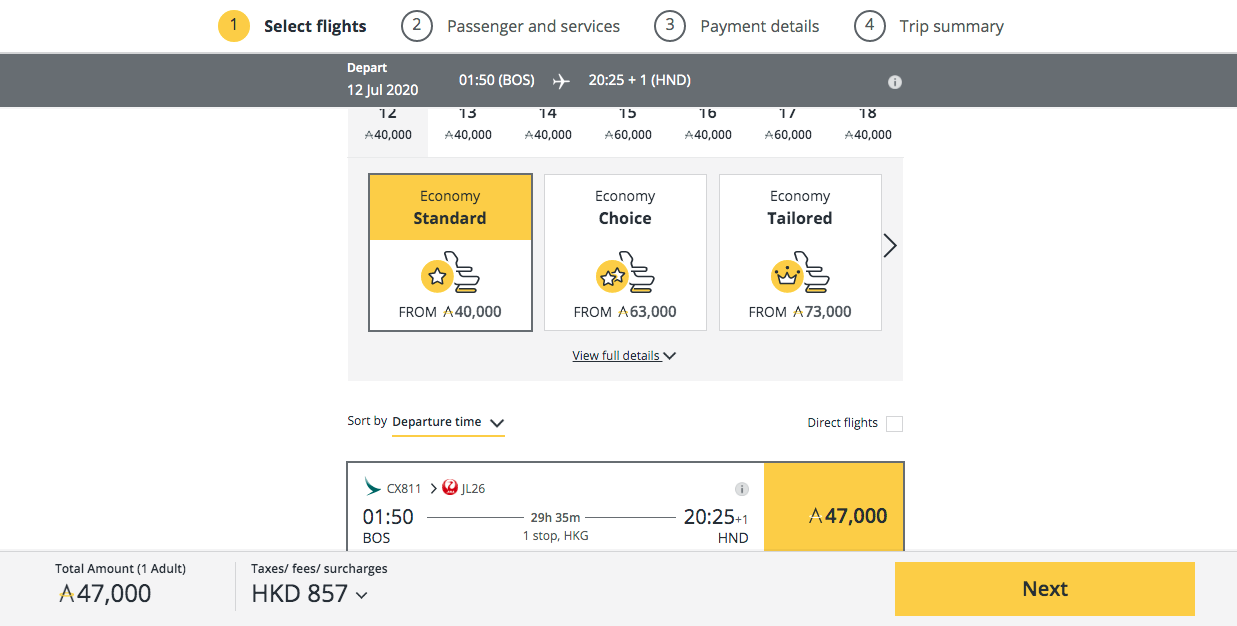This screenshot has width=1237, height=626.
Task: Click the Economy Standard seat icon
Action: (x=450, y=275)
